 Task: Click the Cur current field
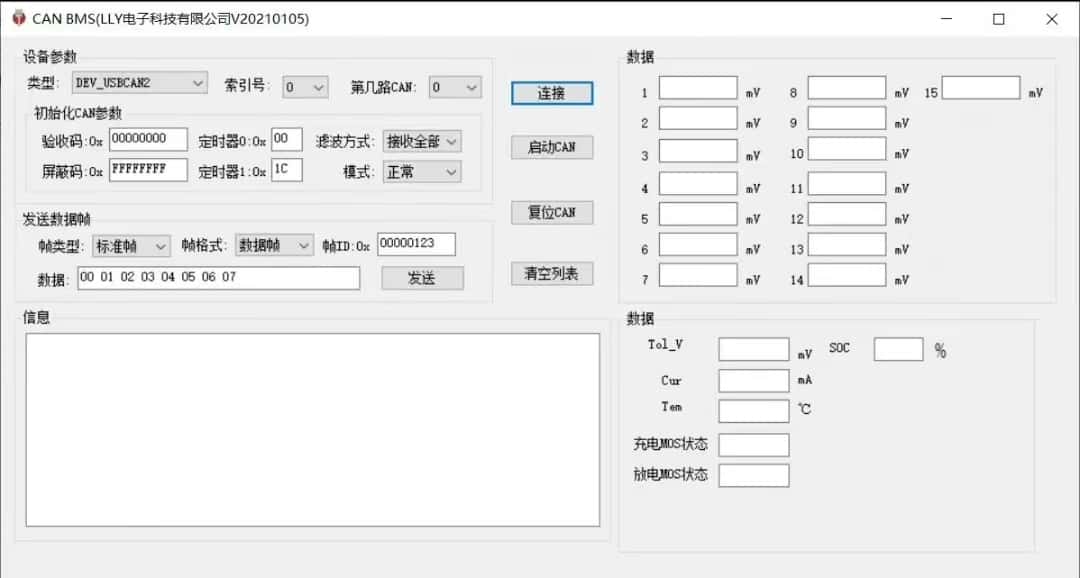[x=754, y=381]
